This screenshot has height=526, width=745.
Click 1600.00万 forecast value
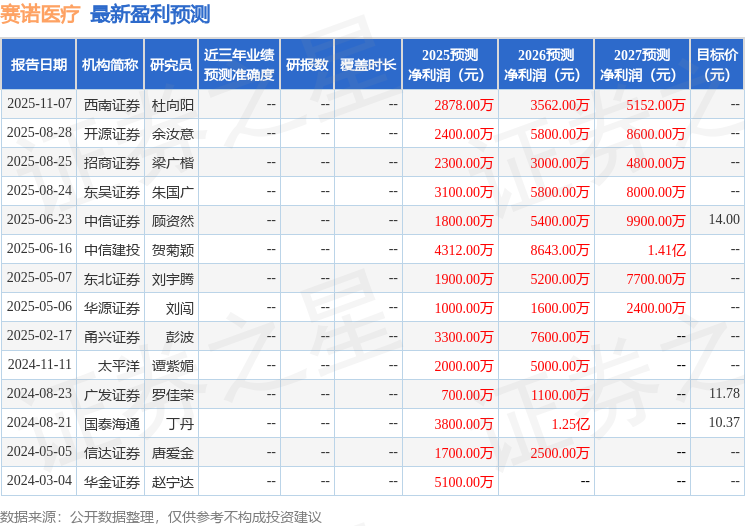(560, 308)
